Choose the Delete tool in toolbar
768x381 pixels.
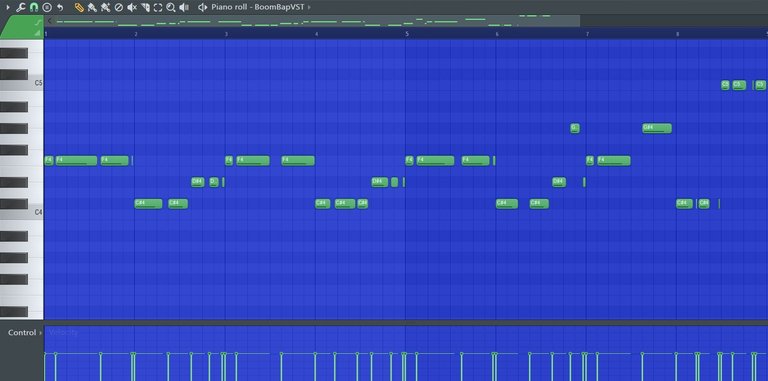point(119,7)
